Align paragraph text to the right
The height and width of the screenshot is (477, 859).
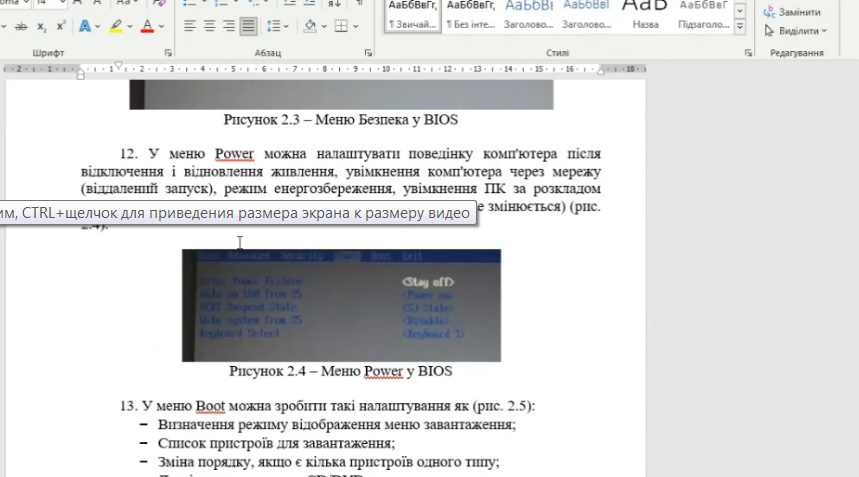(228, 26)
